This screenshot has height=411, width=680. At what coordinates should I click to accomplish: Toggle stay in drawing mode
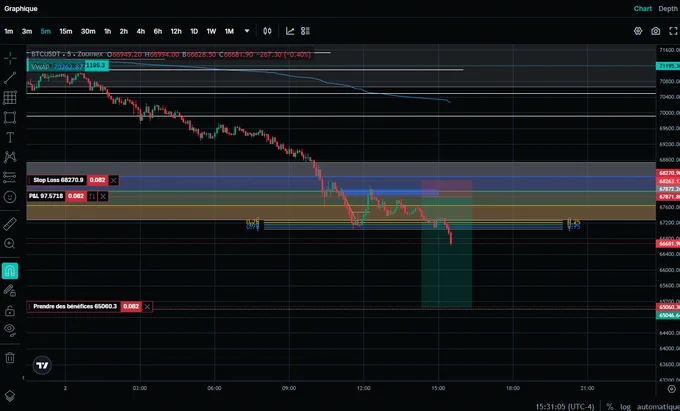click(x=10, y=291)
